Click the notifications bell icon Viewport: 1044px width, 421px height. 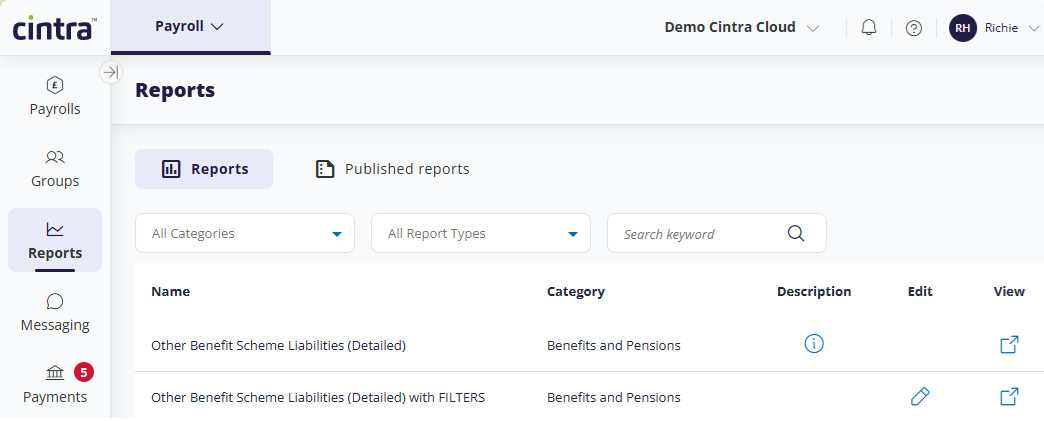tap(868, 28)
